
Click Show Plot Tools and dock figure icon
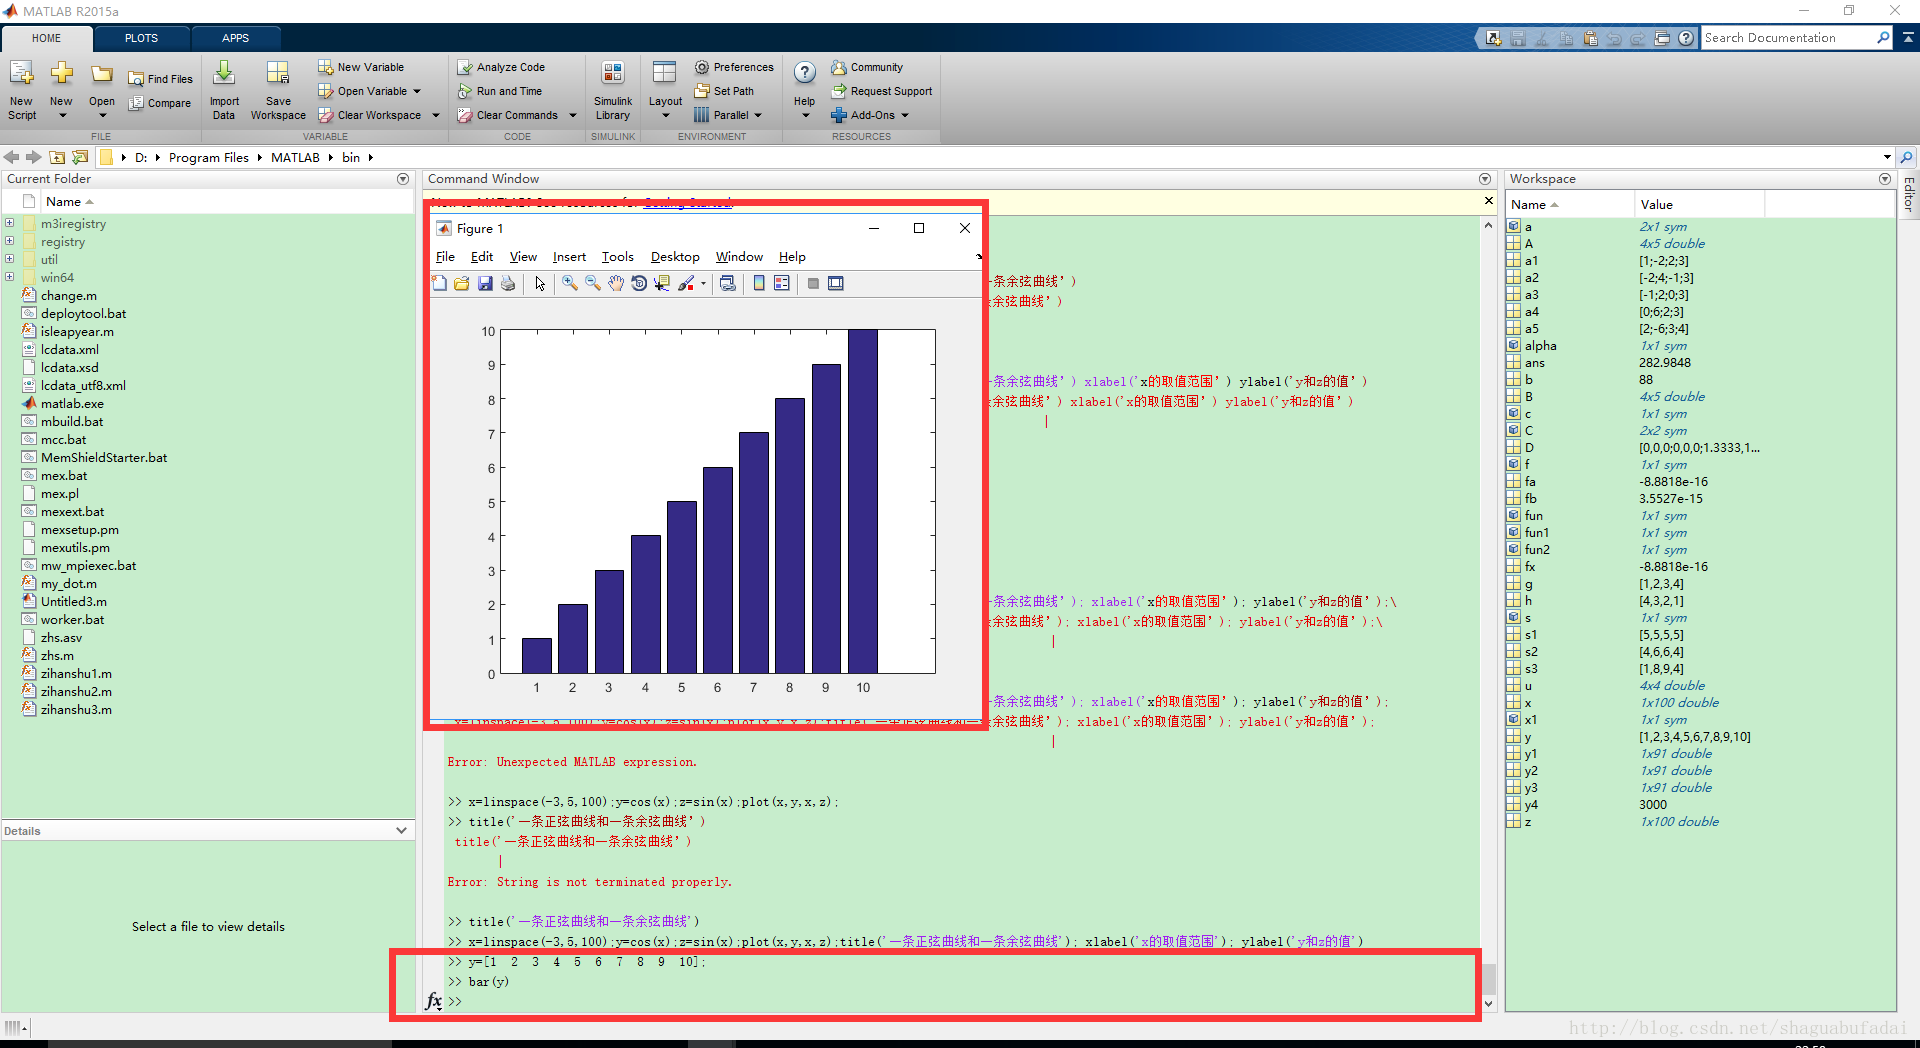836,284
